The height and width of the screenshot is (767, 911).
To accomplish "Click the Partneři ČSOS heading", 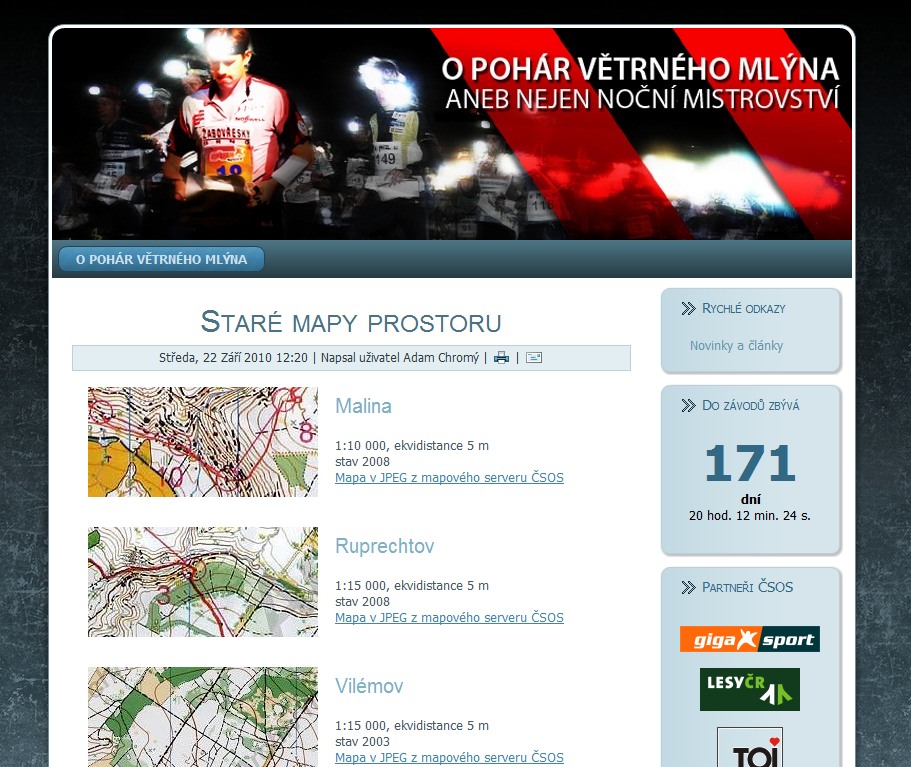I will point(747,587).
